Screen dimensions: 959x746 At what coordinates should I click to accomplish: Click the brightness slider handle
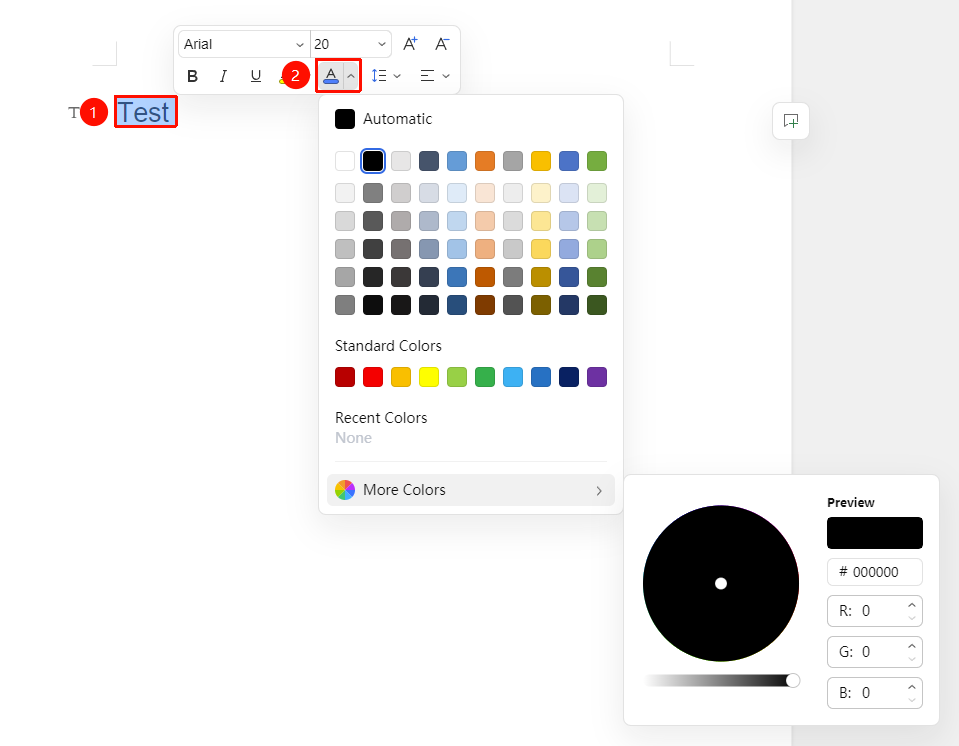click(x=793, y=681)
